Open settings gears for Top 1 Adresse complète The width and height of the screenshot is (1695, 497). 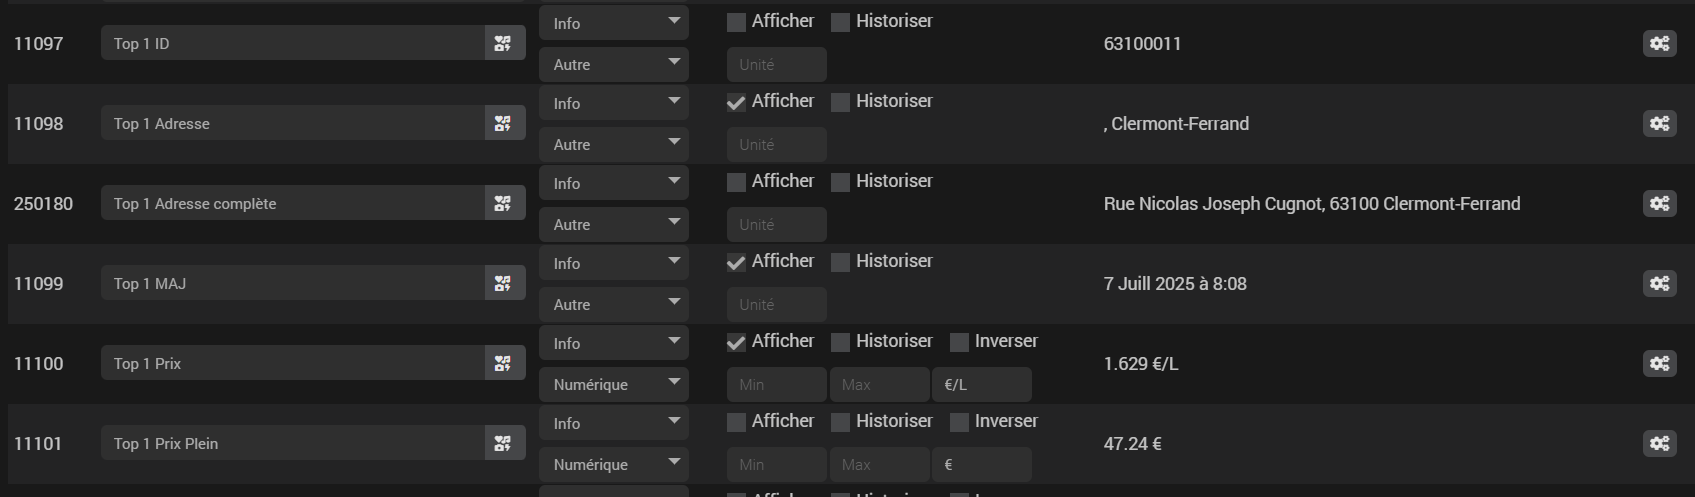[1659, 203]
